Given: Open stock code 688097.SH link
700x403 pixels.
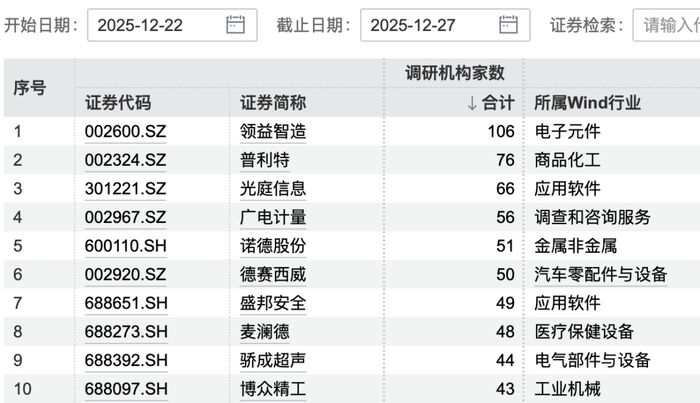Looking at the screenshot, I should click(126, 389).
